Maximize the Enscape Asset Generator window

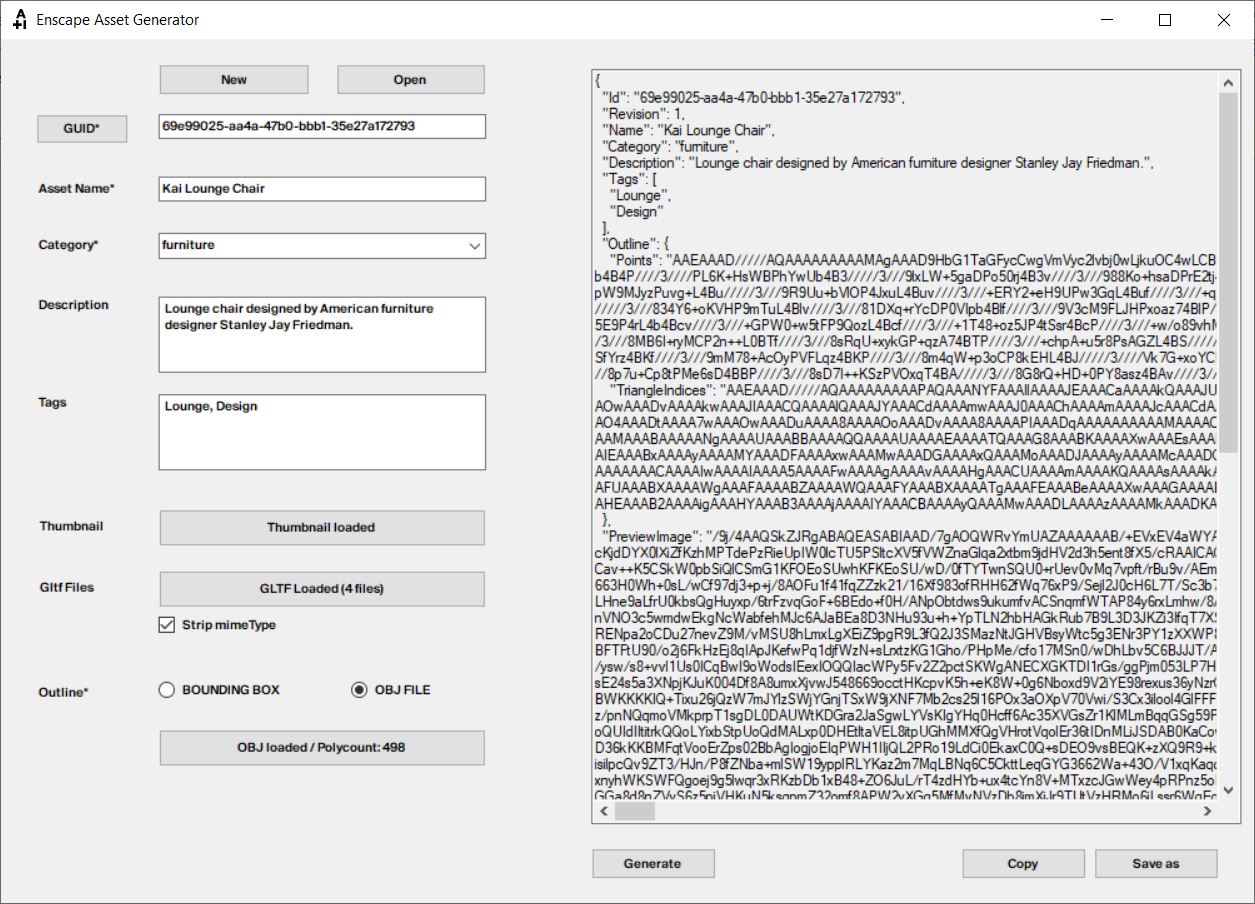coord(1165,20)
